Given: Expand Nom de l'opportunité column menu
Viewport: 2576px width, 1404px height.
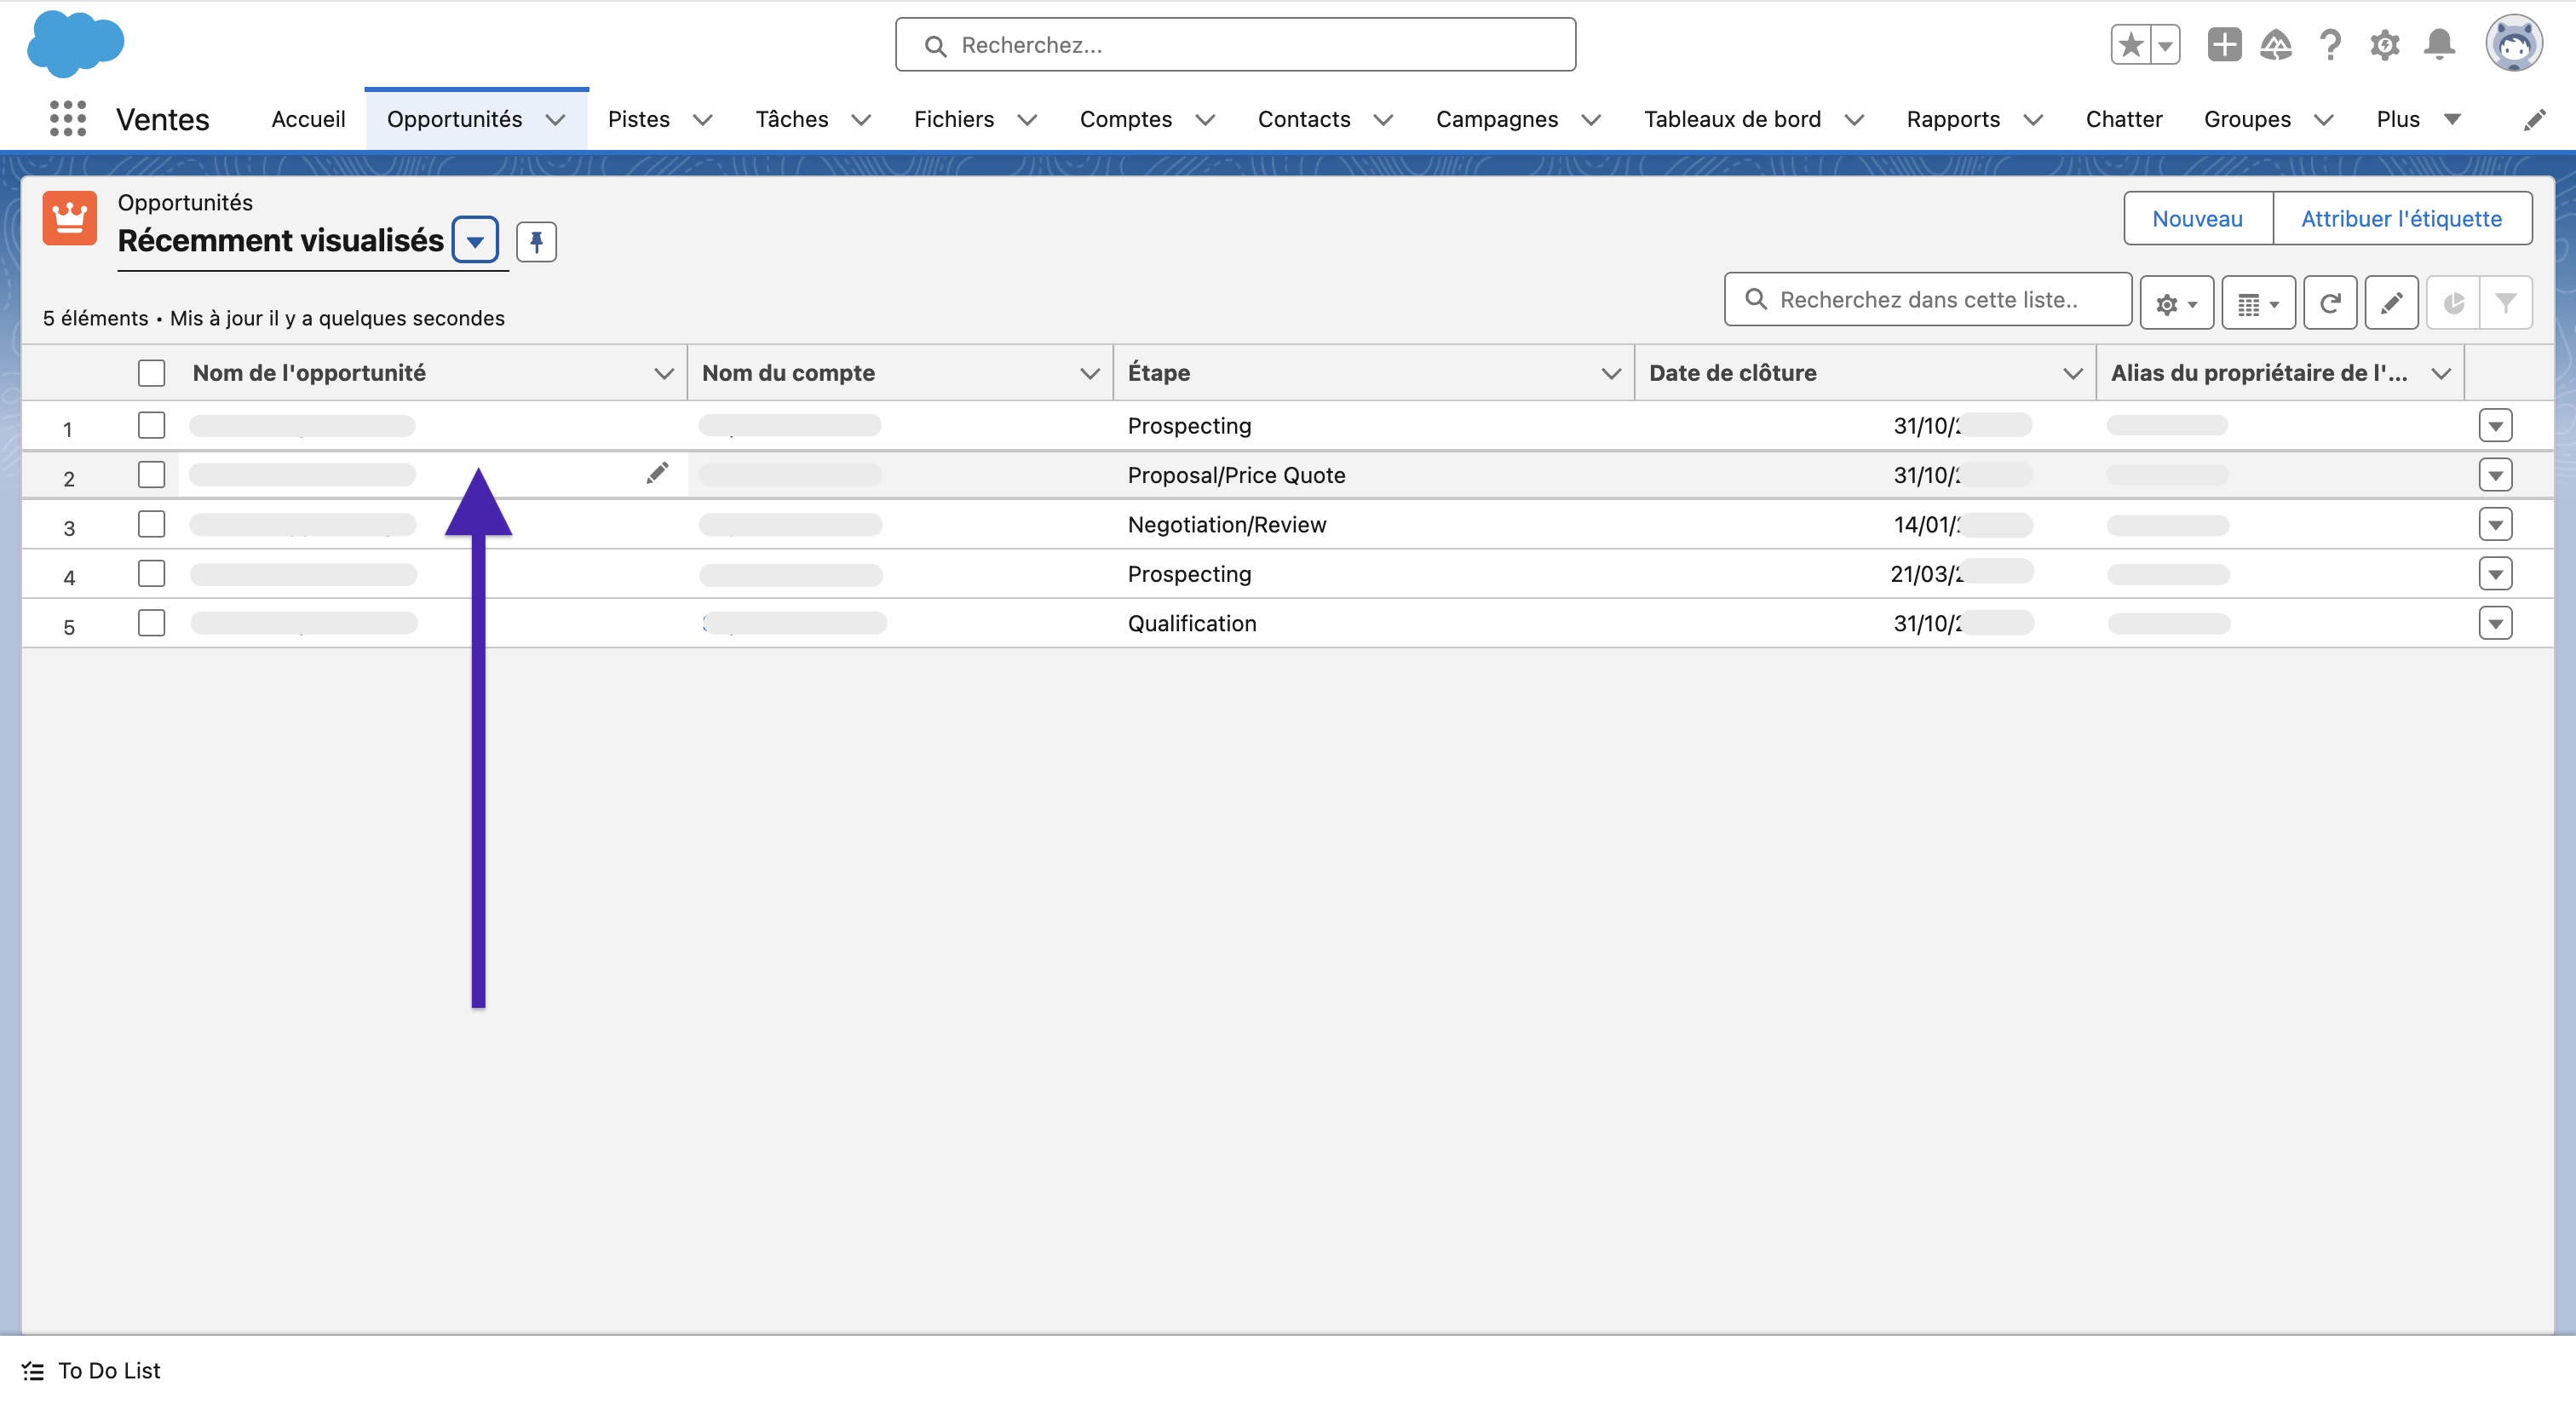Looking at the screenshot, I should tap(663, 373).
